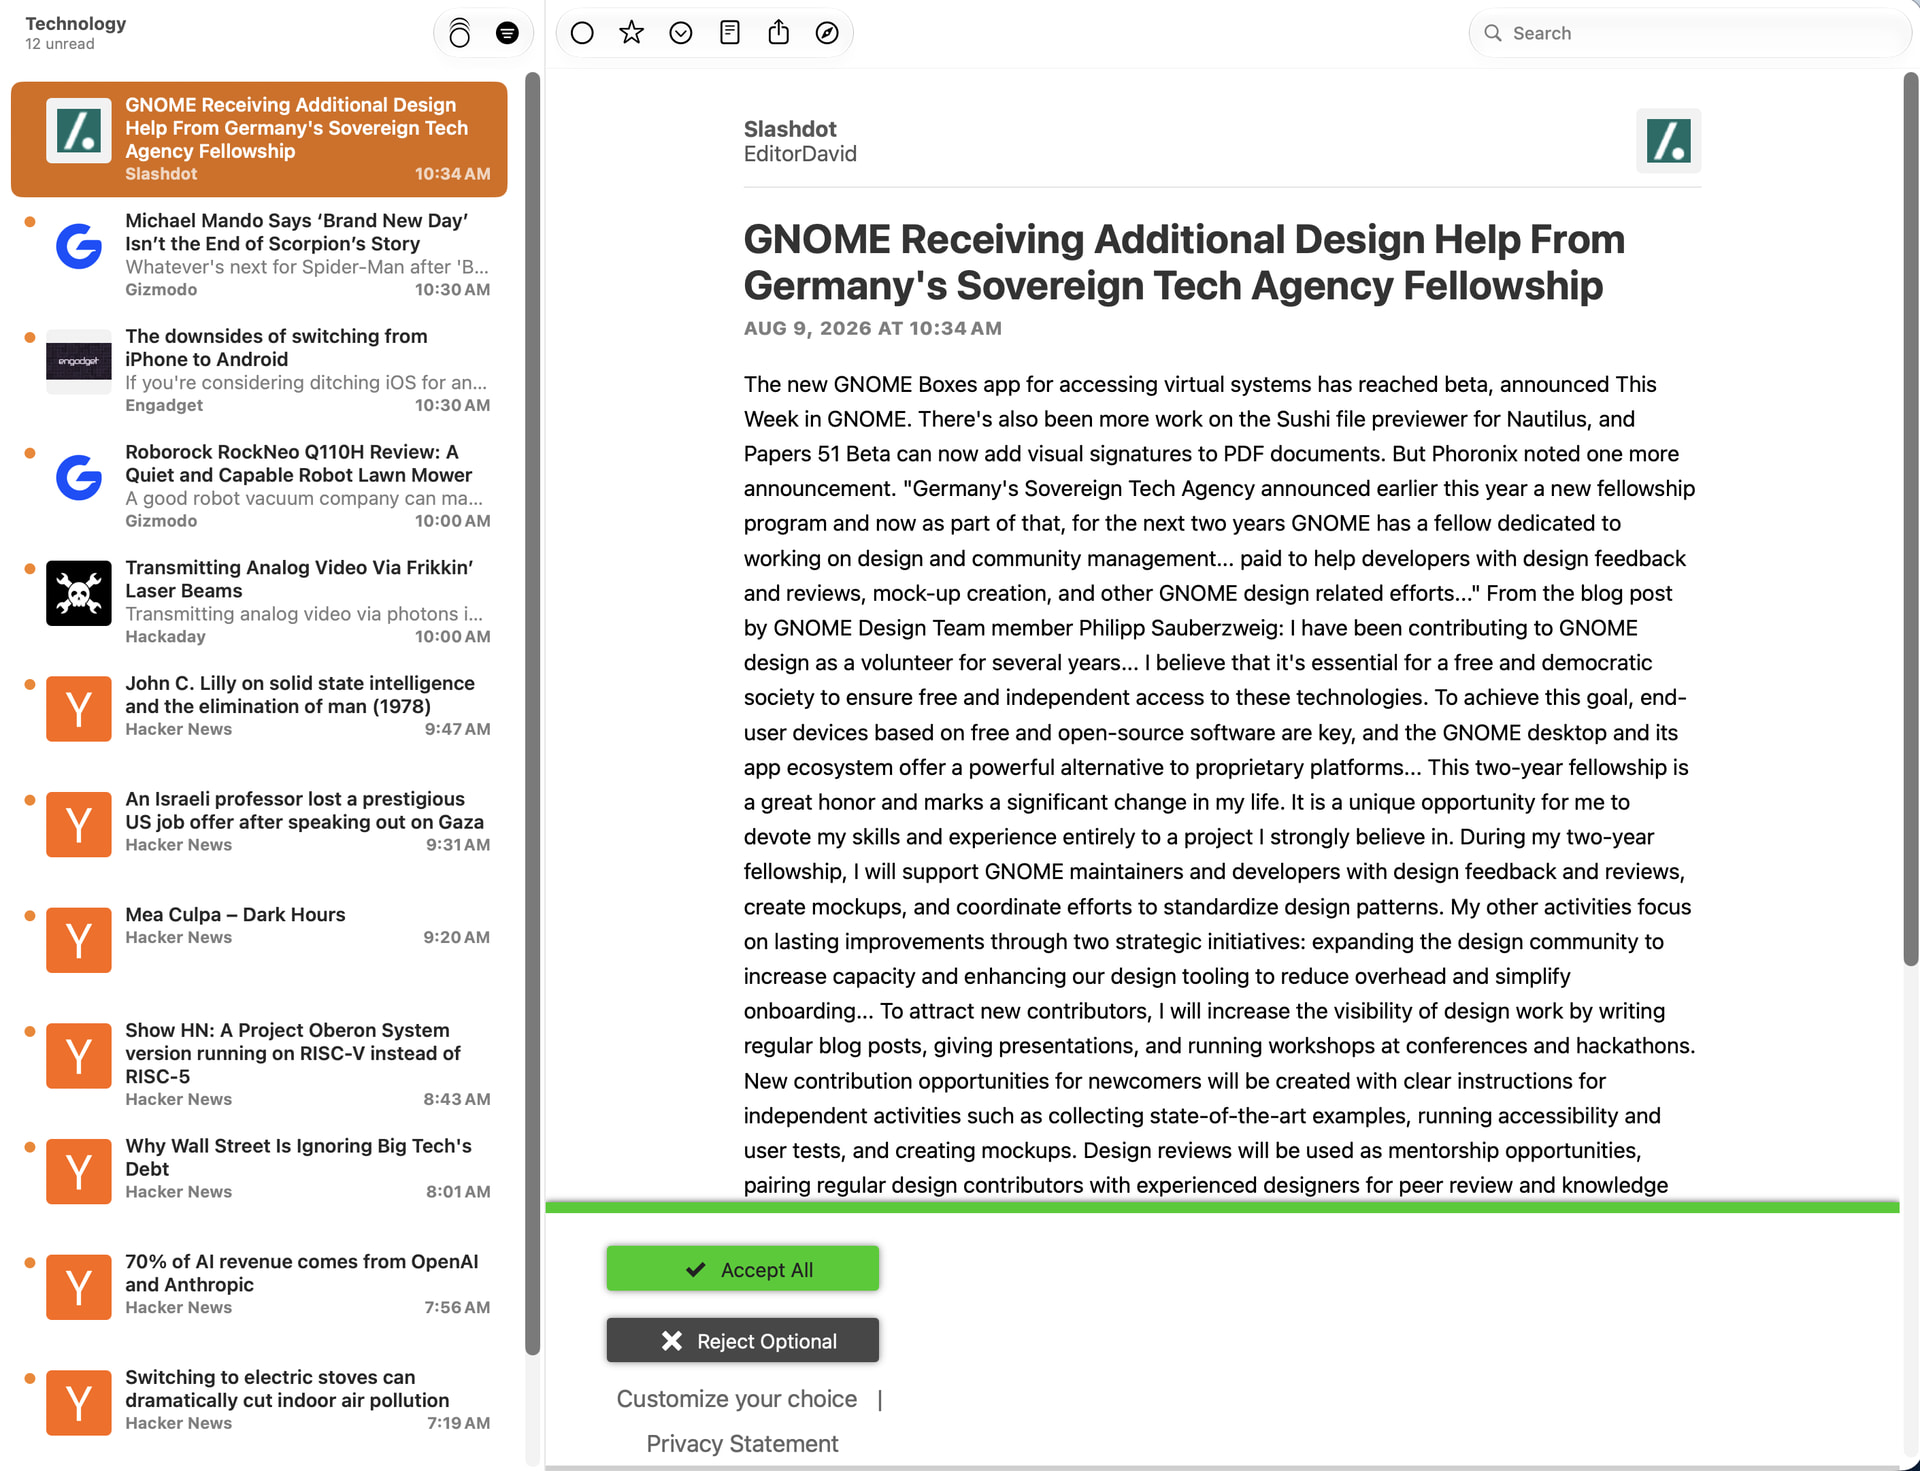1920x1471 pixels.
Task: Click Reject Optional button
Action: coord(743,1341)
